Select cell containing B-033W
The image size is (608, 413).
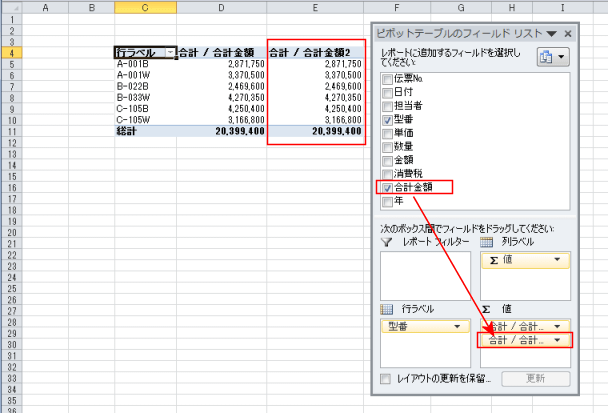pyautogui.click(x=145, y=98)
